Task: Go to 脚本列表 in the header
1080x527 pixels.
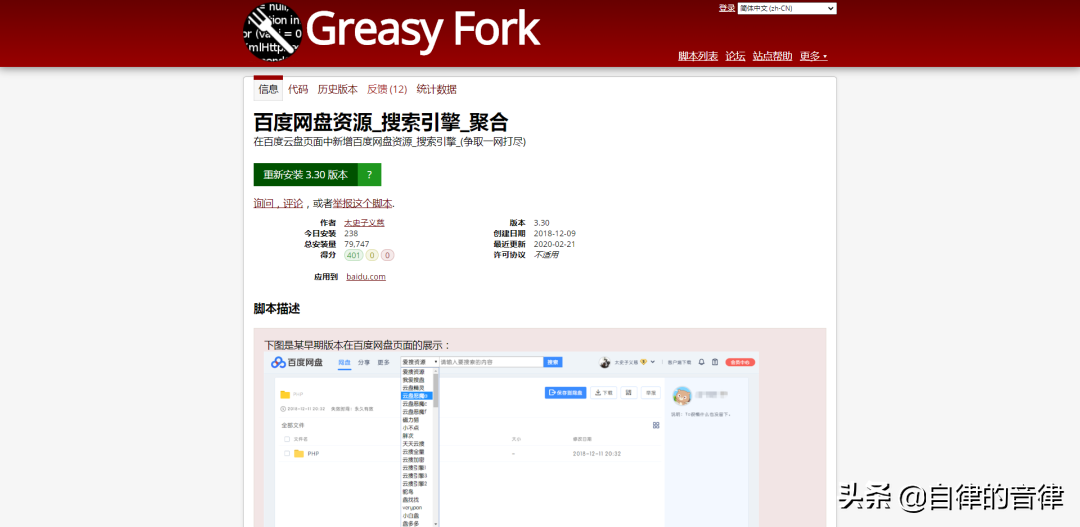Action: coord(698,56)
